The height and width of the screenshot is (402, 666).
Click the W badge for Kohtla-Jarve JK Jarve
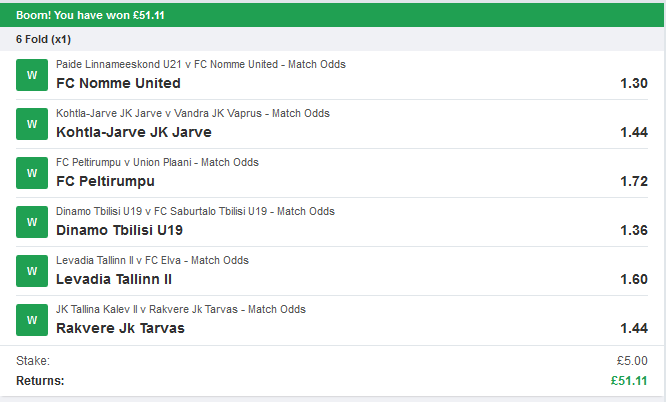(33, 124)
